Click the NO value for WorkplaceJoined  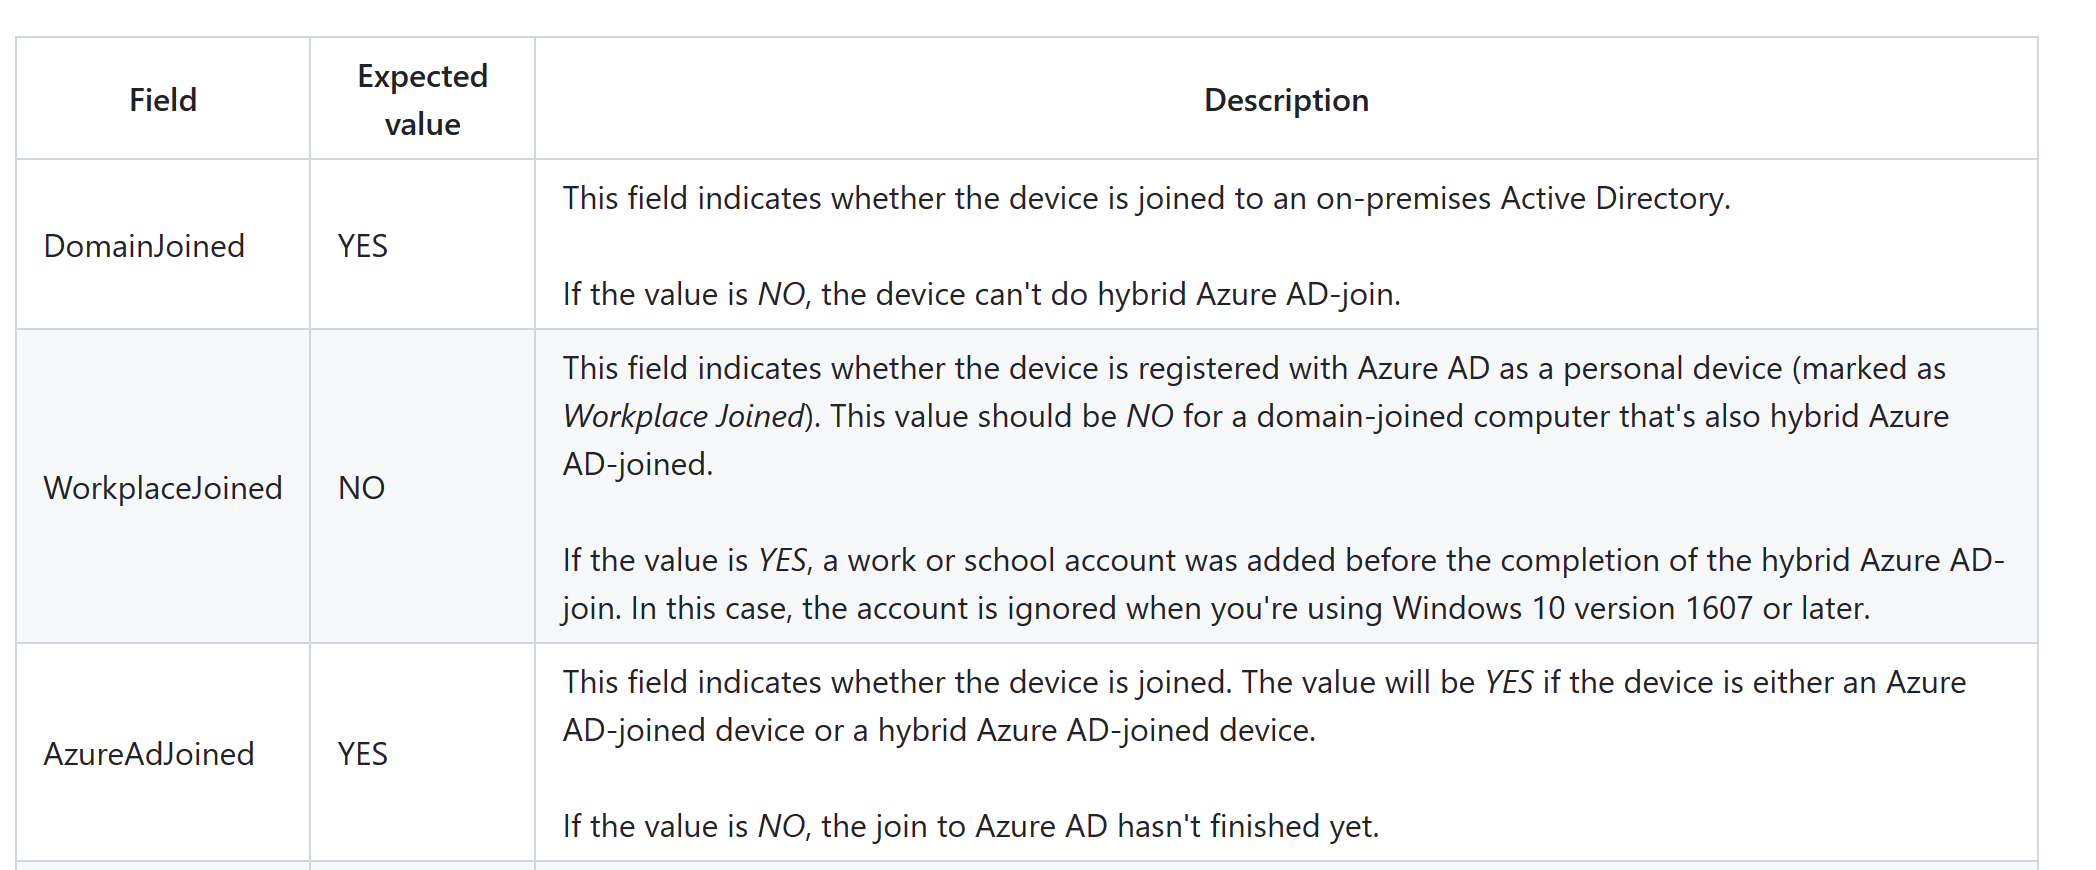click(361, 488)
